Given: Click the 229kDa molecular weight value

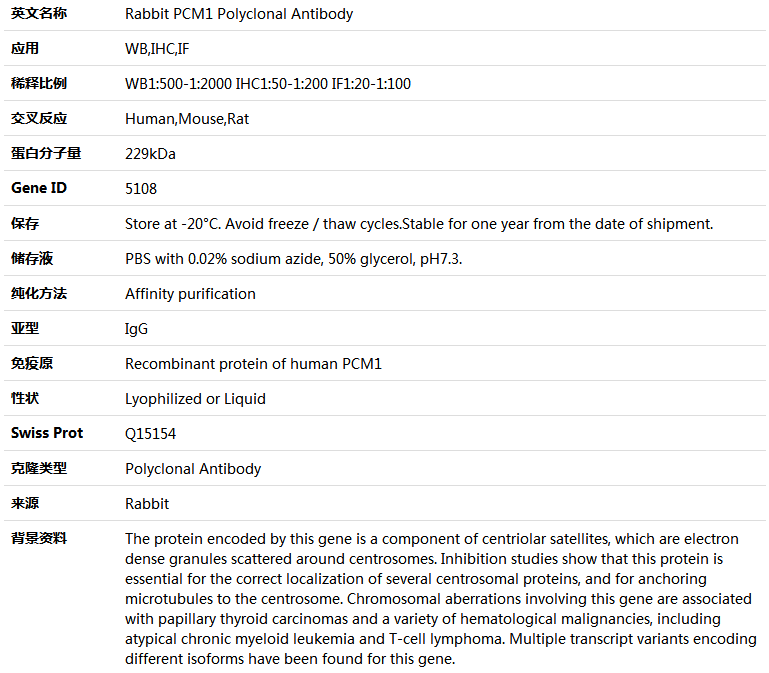Looking at the screenshot, I should pos(150,154).
